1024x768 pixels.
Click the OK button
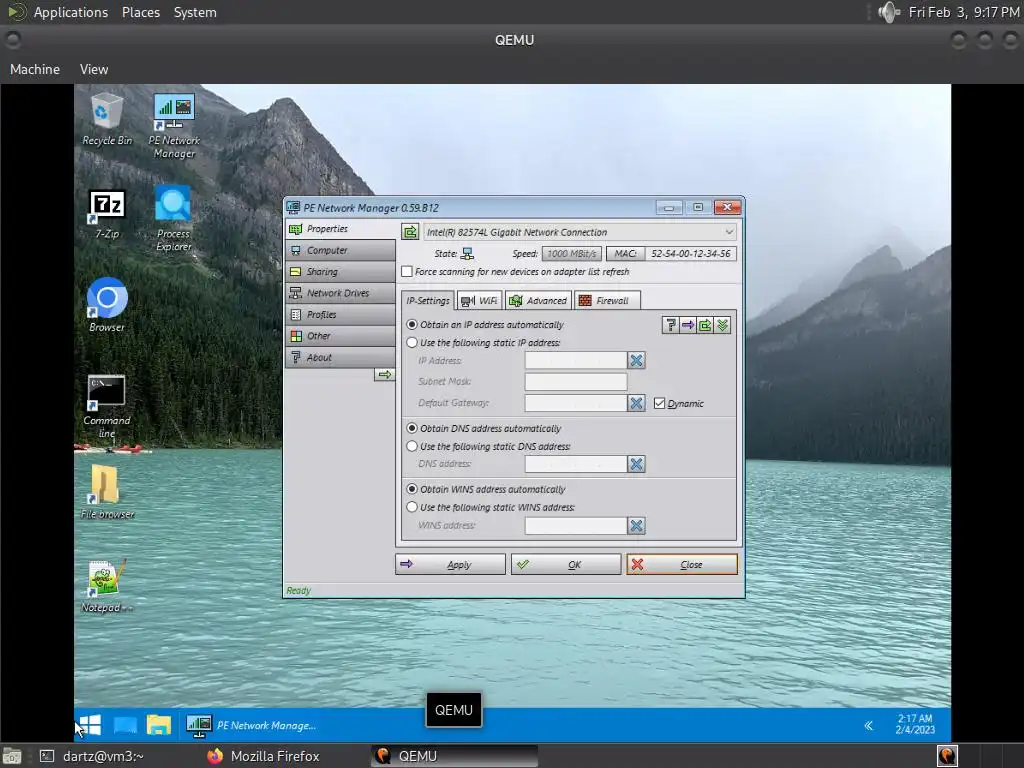(566, 564)
